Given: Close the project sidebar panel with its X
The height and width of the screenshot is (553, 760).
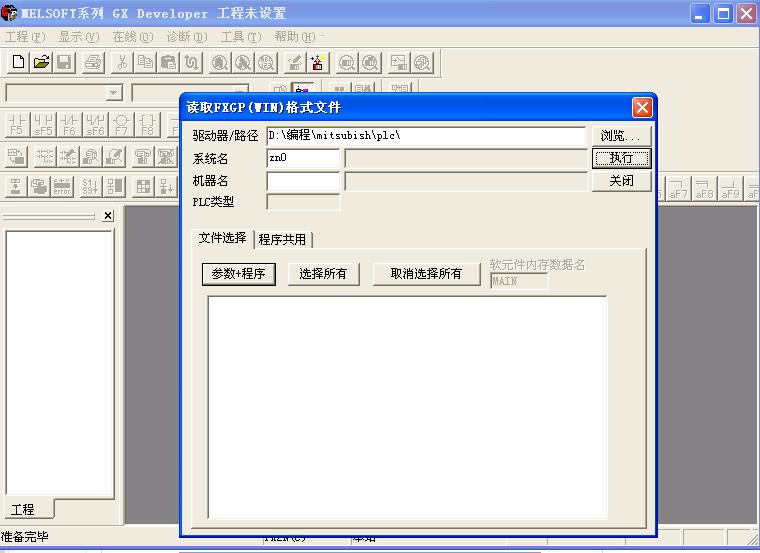Looking at the screenshot, I should (108, 216).
